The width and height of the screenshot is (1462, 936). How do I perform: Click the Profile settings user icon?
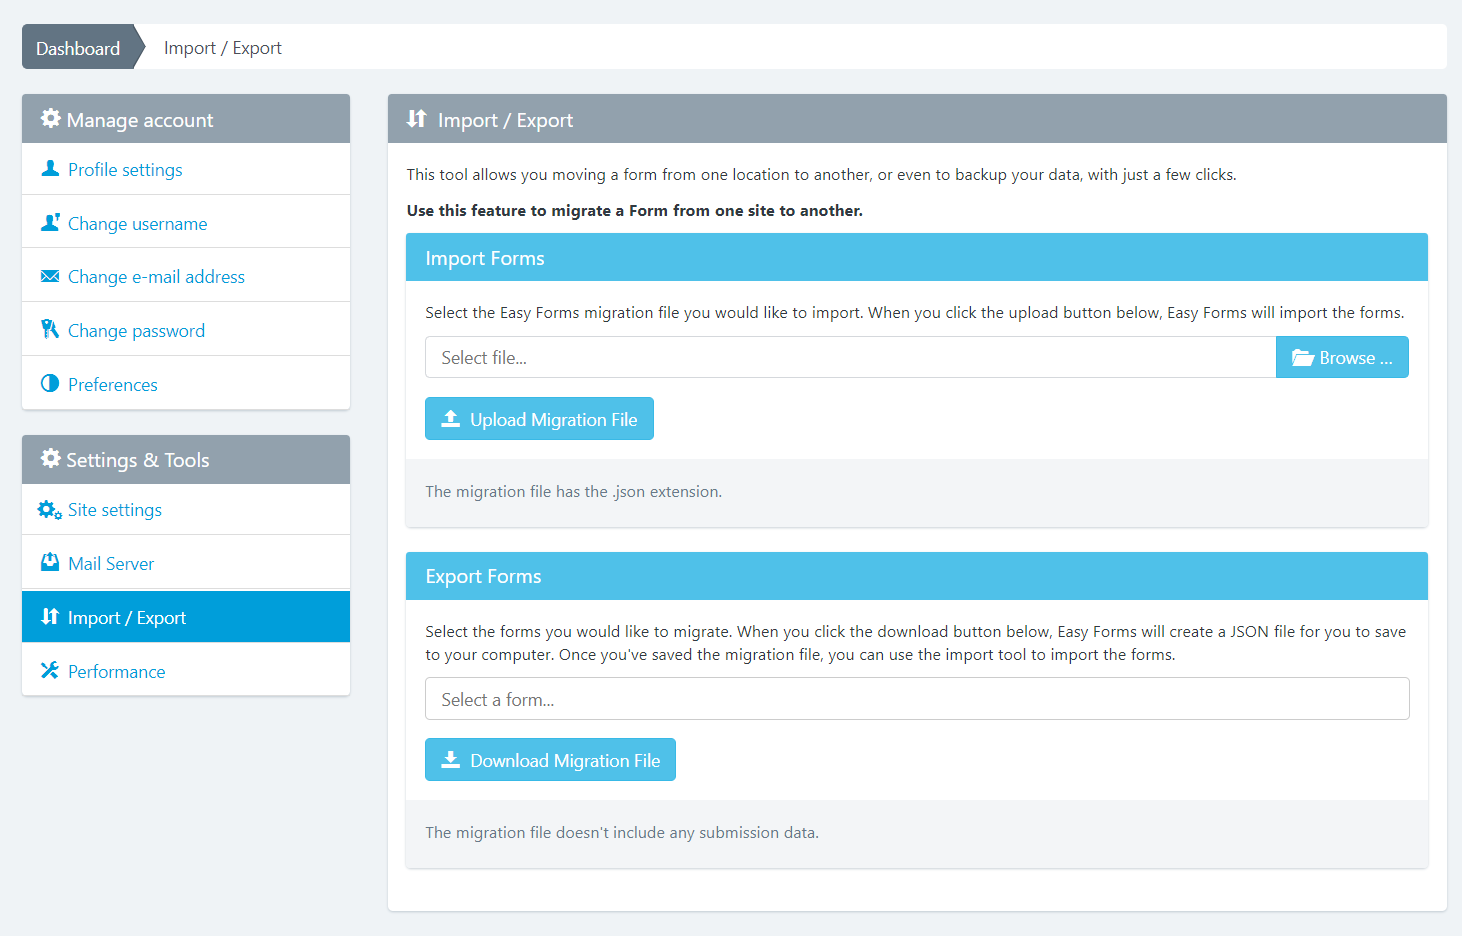[50, 169]
